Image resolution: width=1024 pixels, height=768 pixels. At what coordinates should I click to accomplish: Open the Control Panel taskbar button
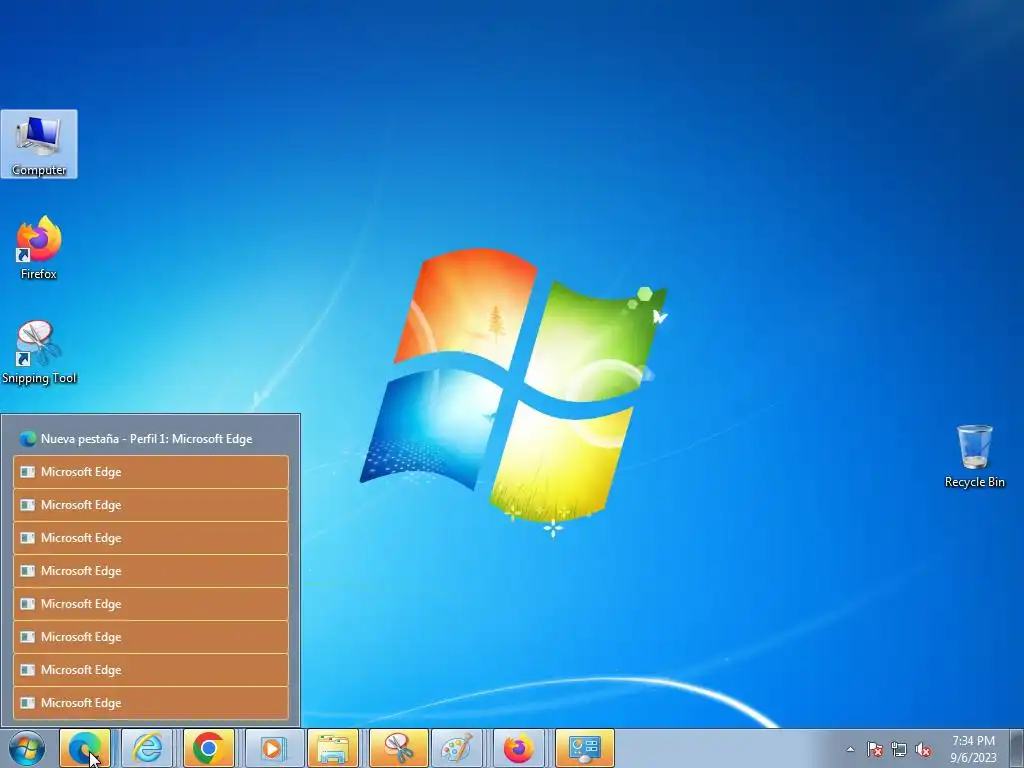(584, 748)
